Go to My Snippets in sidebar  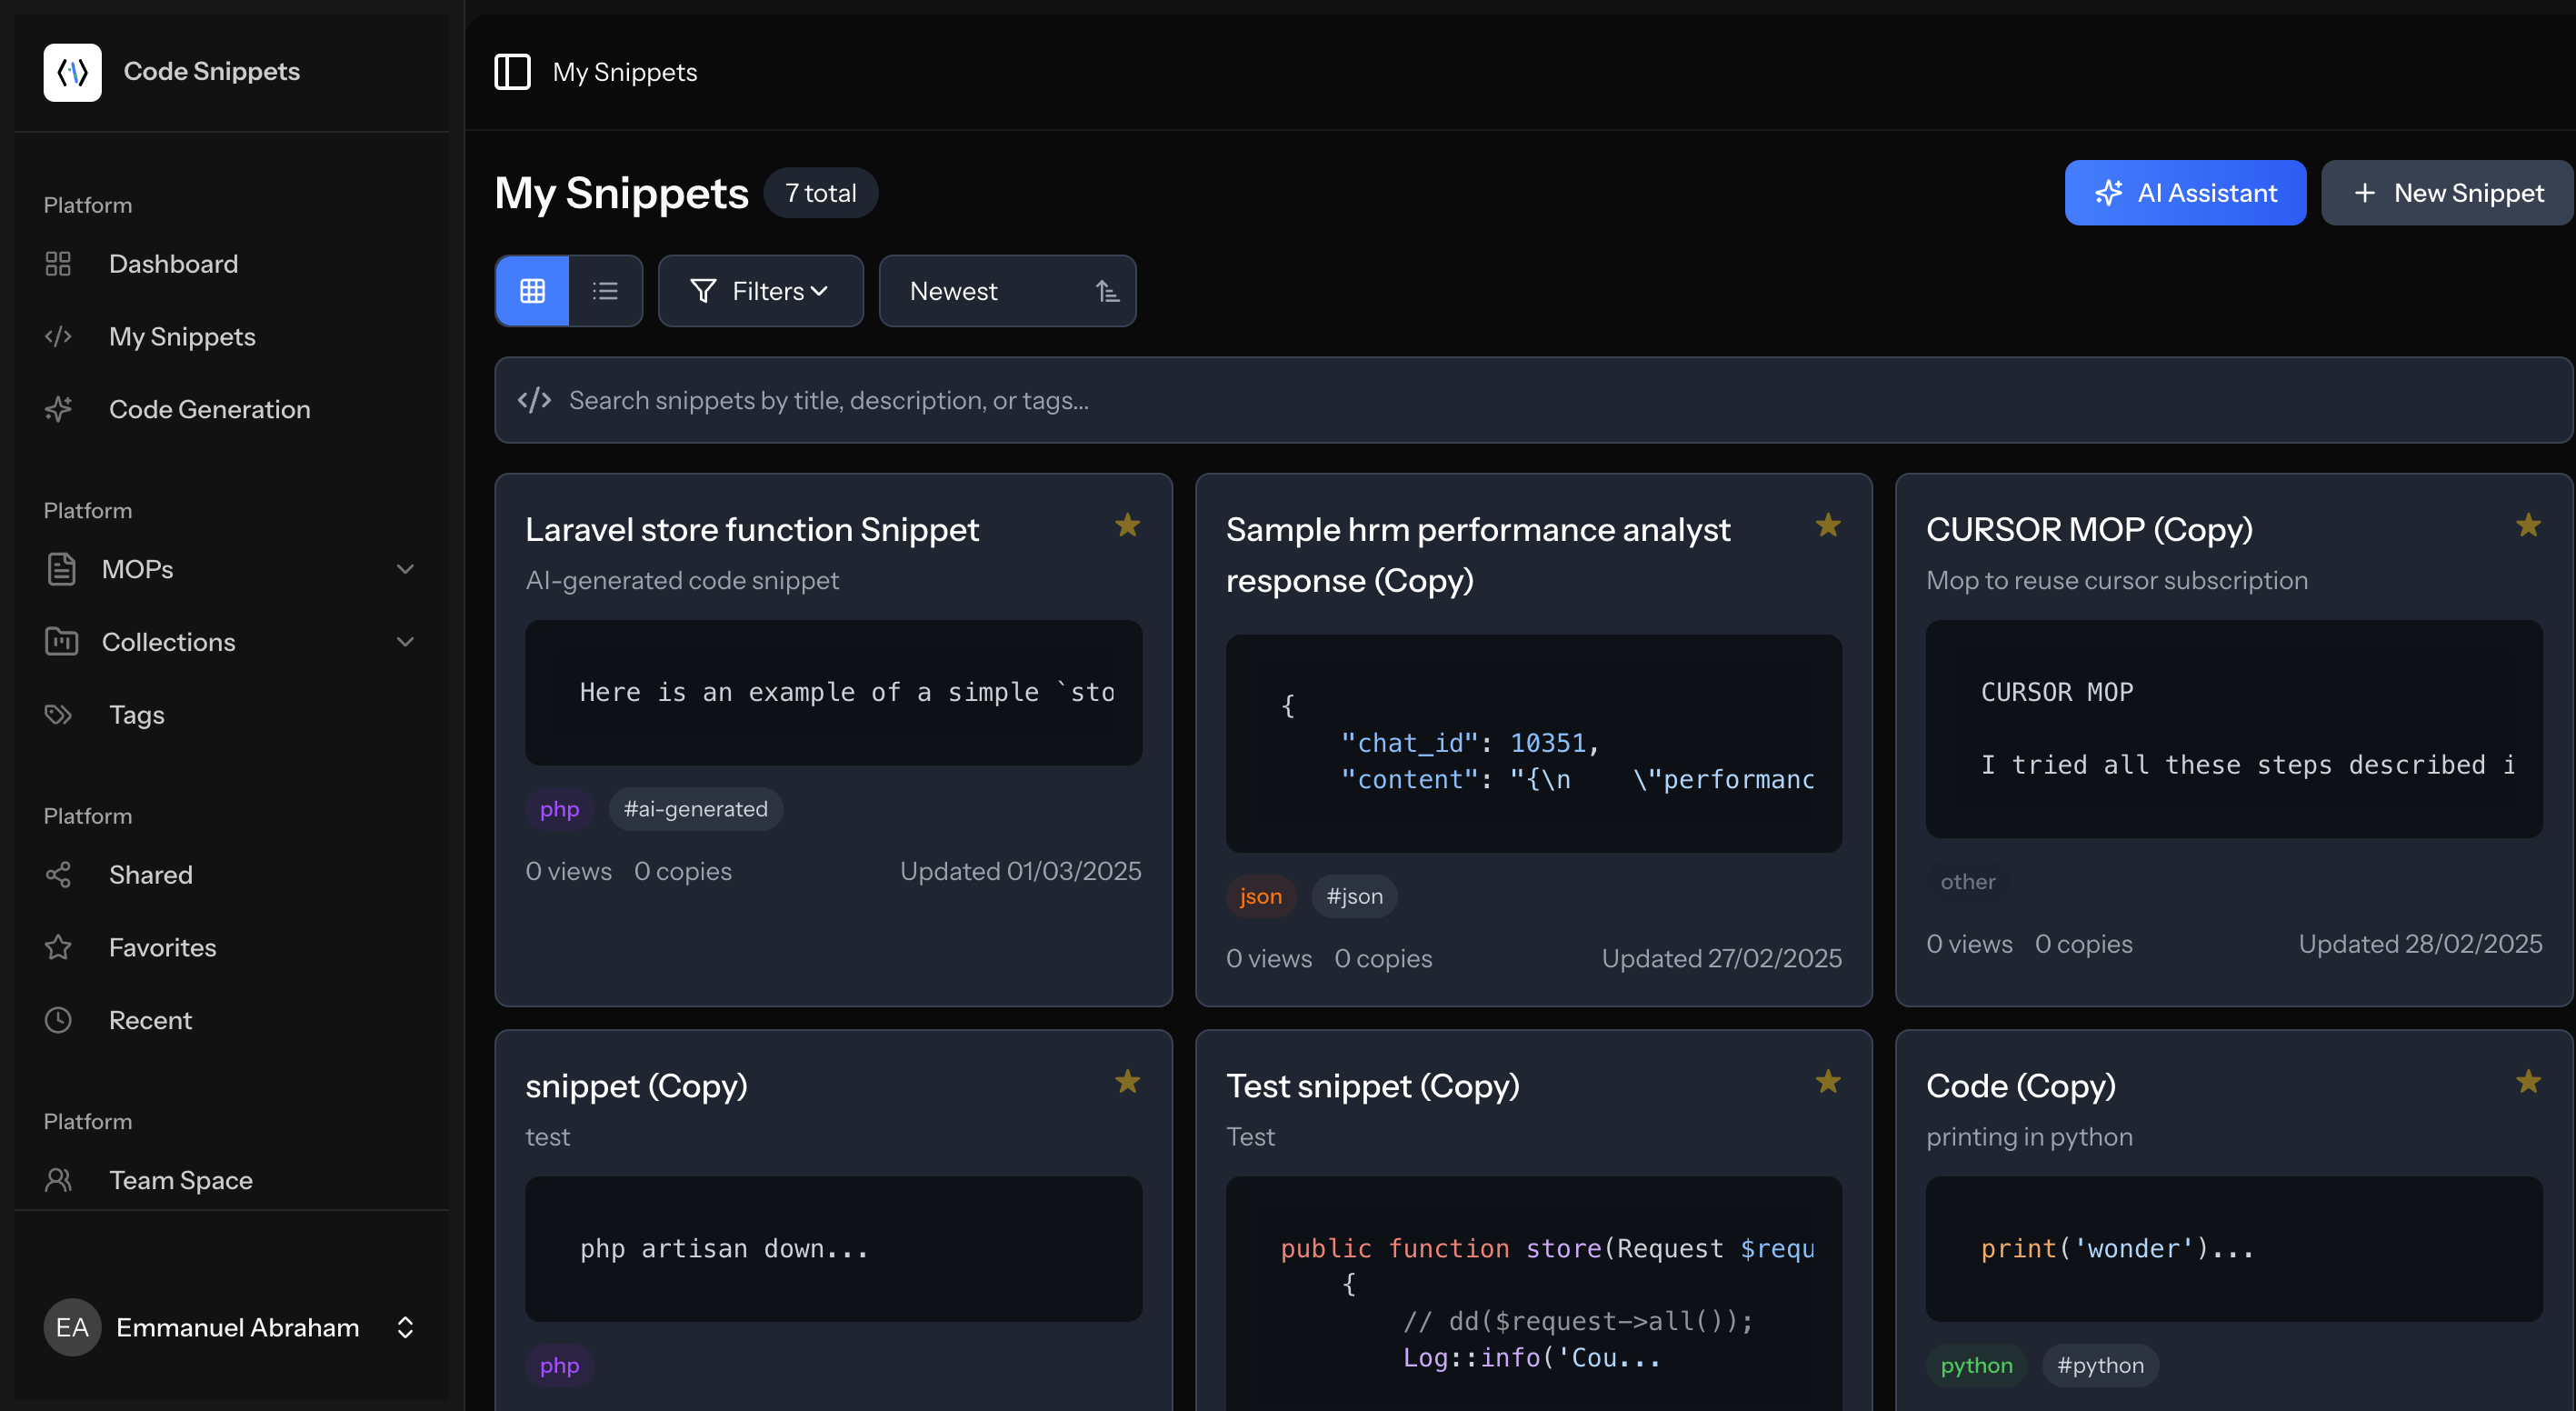182,337
